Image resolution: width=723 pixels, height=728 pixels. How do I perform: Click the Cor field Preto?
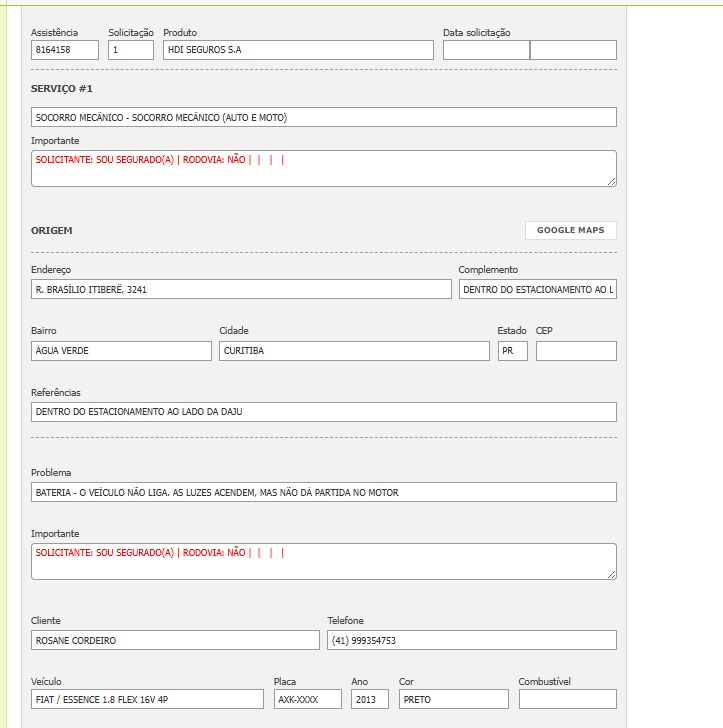454,699
